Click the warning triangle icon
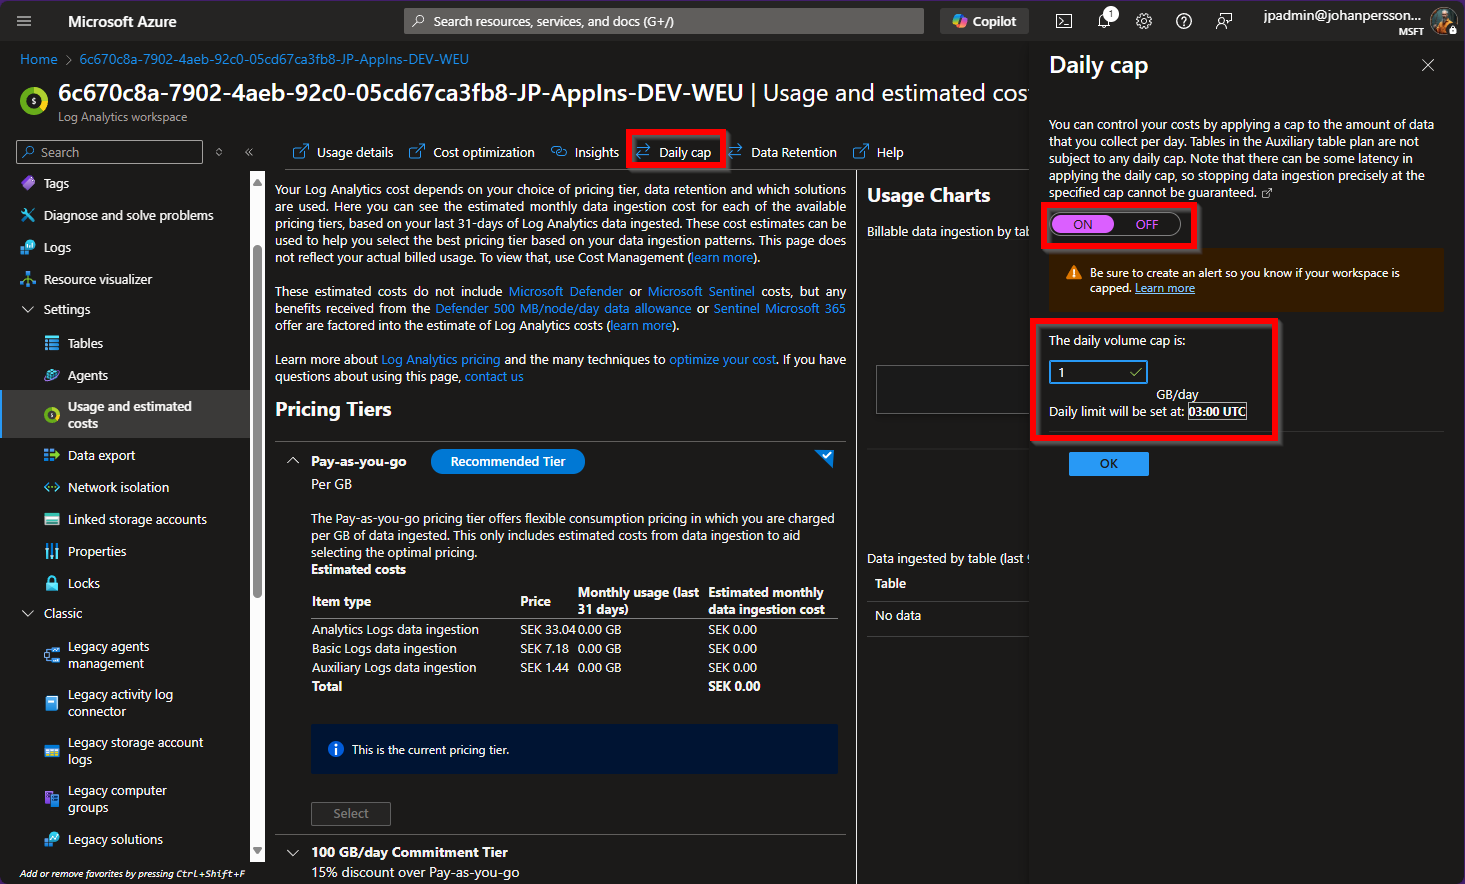The height and width of the screenshot is (884, 1465). (x=1074, y=273)
